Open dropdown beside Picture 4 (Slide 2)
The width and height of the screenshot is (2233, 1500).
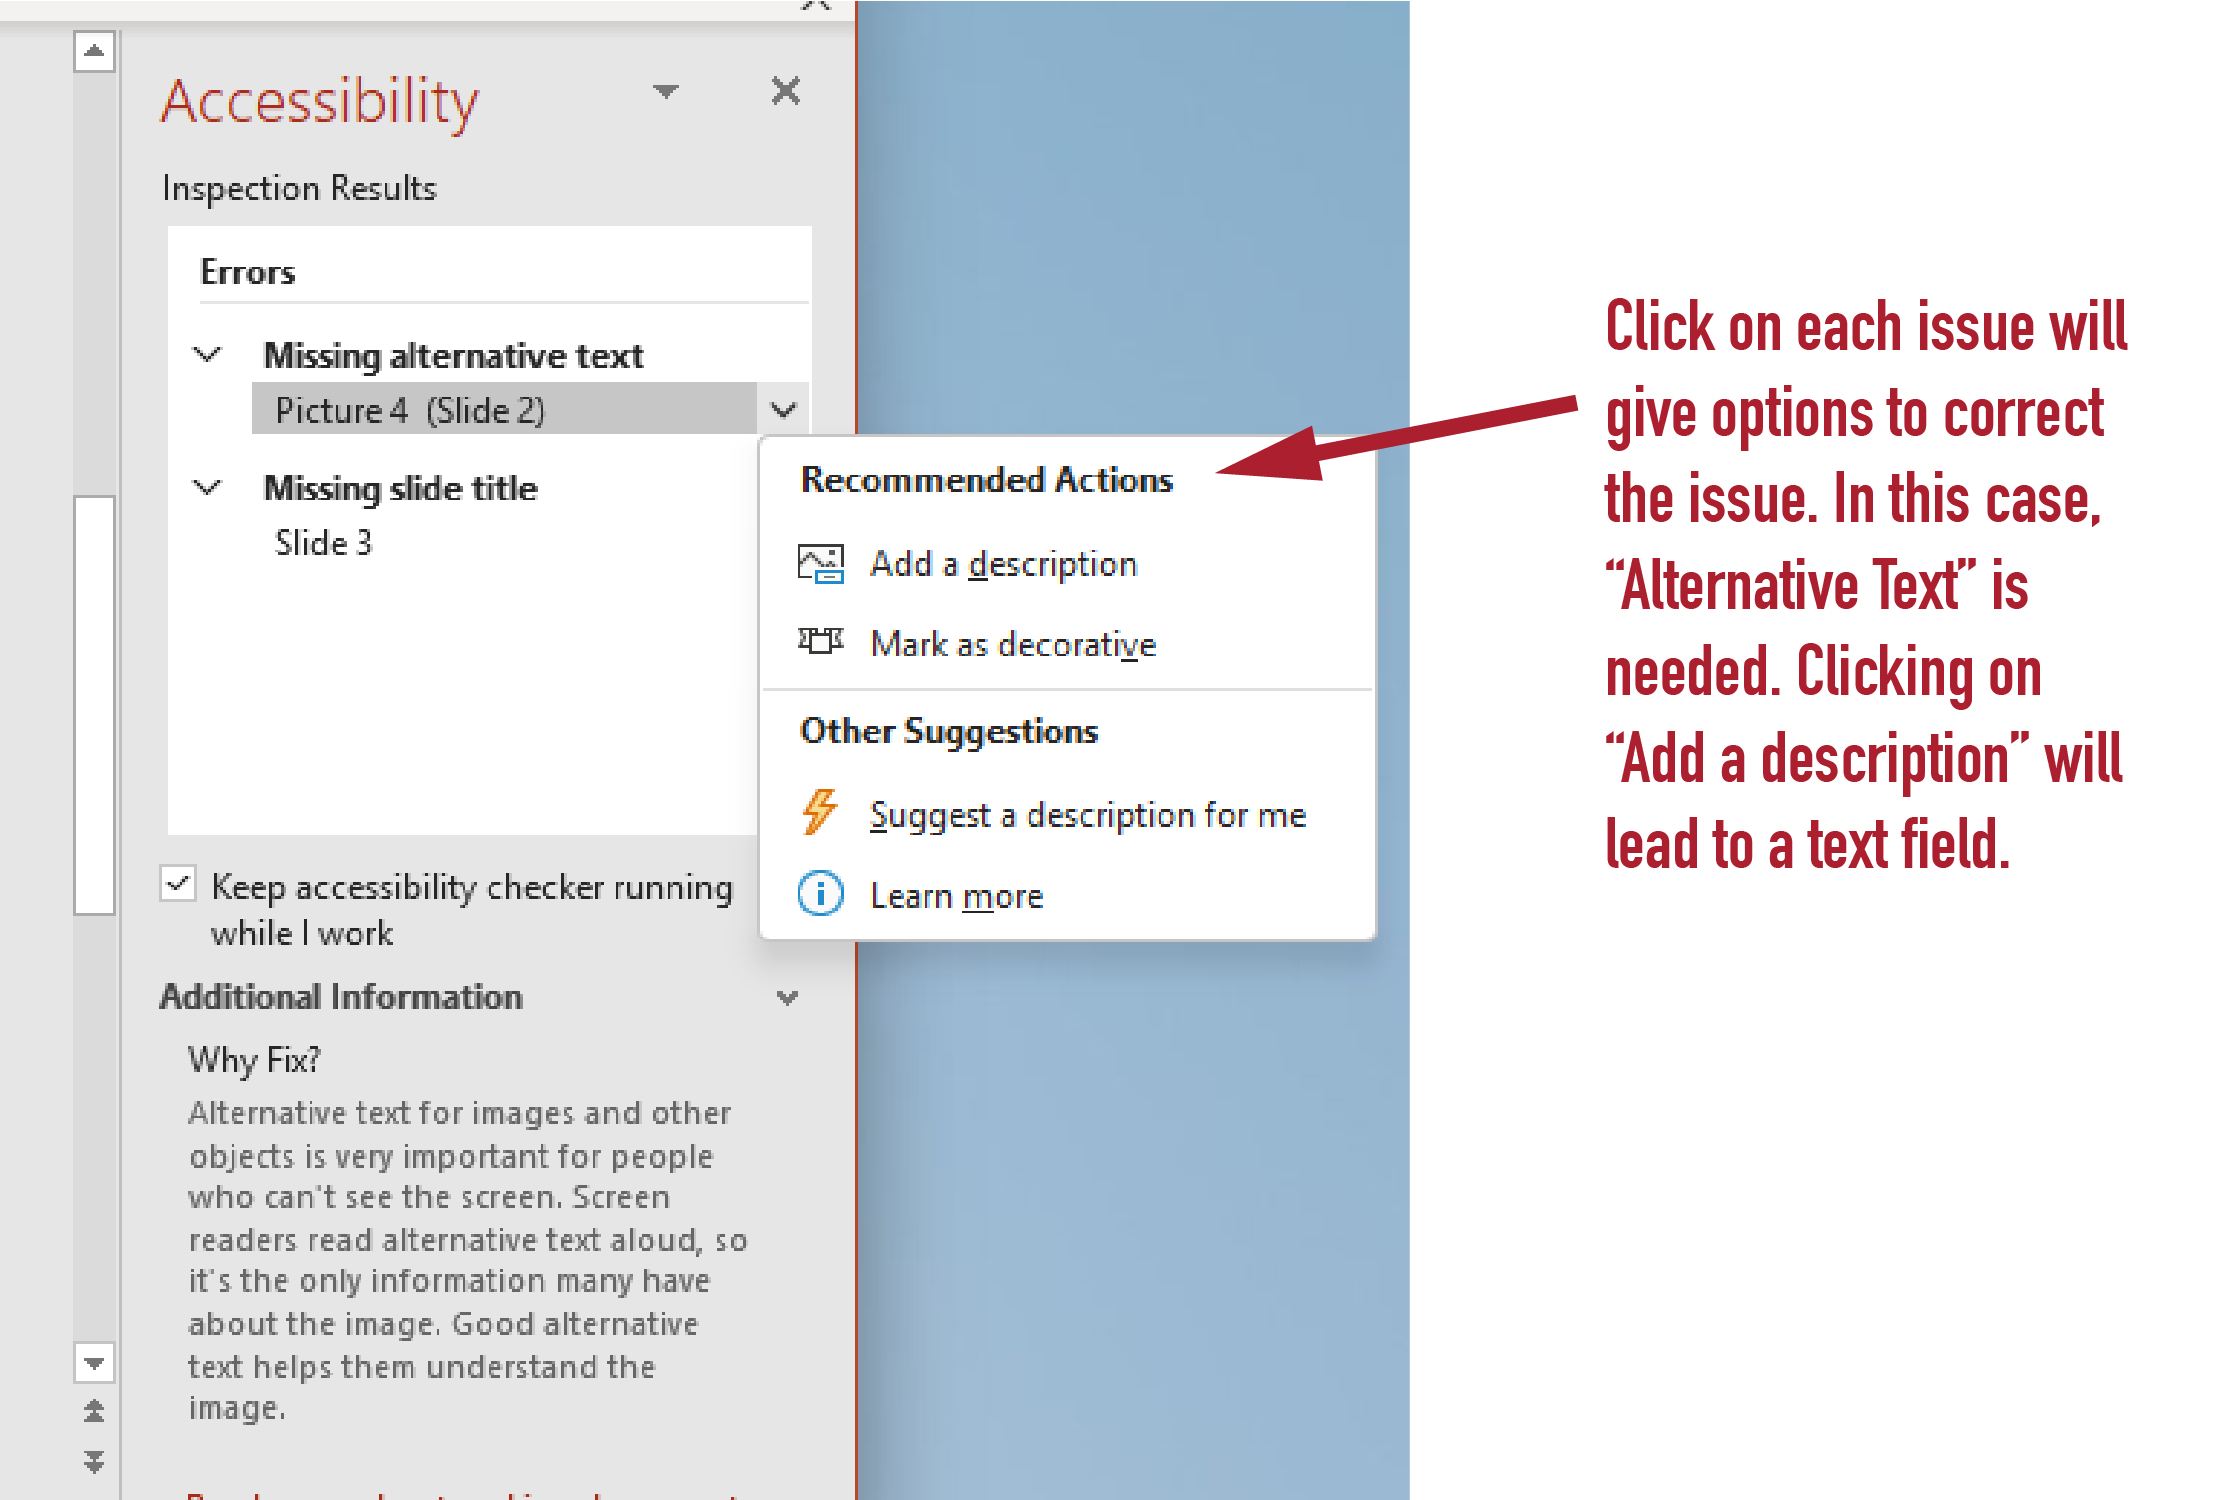(x=783, y=409)
